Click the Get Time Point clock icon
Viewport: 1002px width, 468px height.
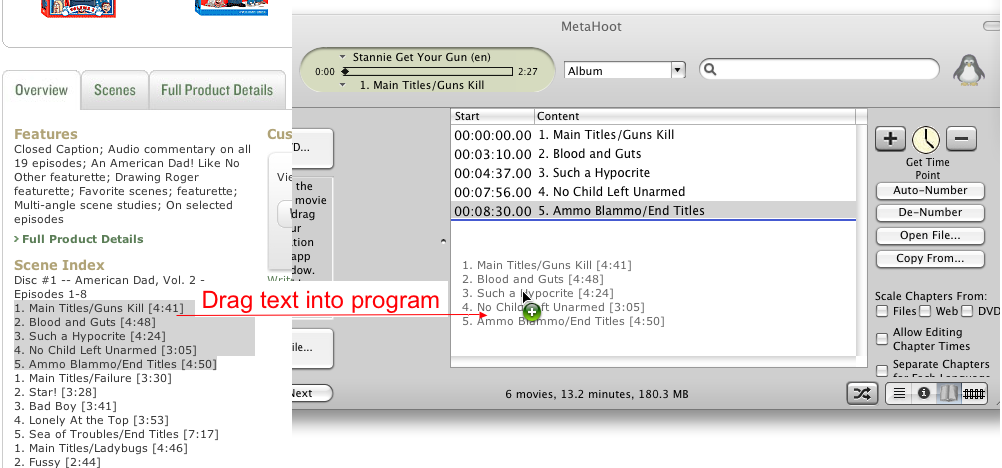pos(926,139)
